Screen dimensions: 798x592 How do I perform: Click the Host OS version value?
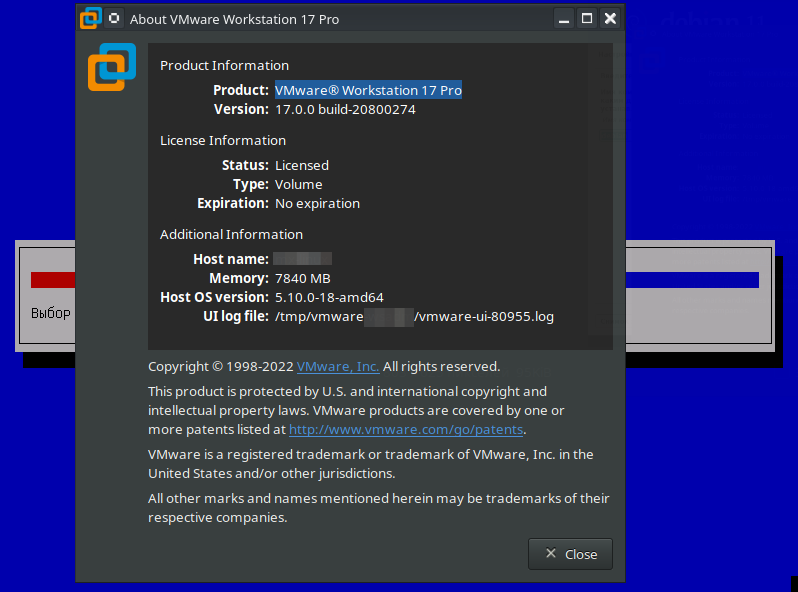329,297
